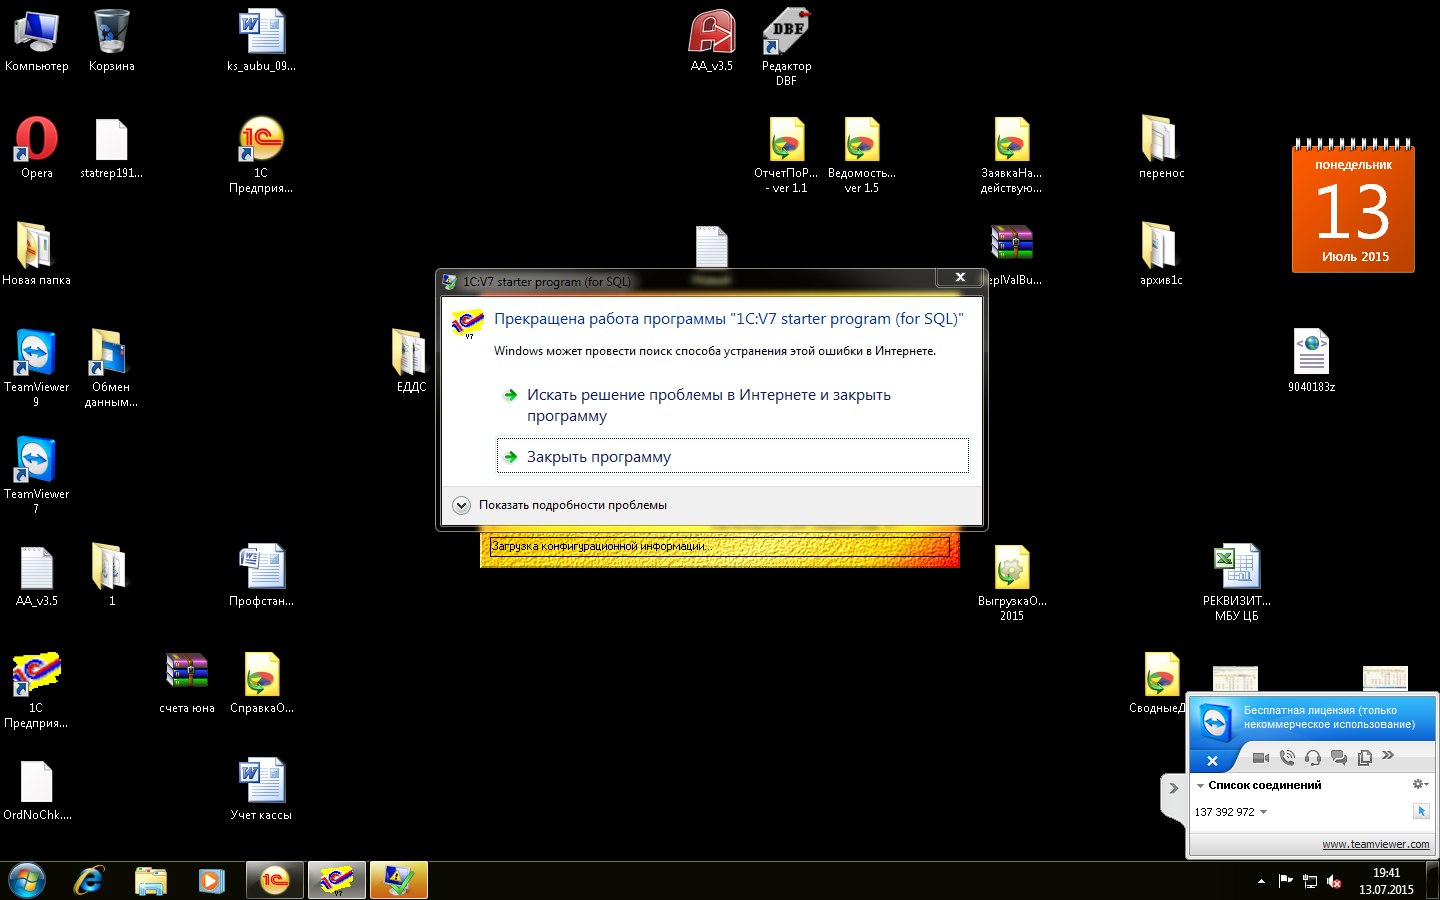Click the remote control pointer icon in TeamViewer

click(x=1421, y=811)
